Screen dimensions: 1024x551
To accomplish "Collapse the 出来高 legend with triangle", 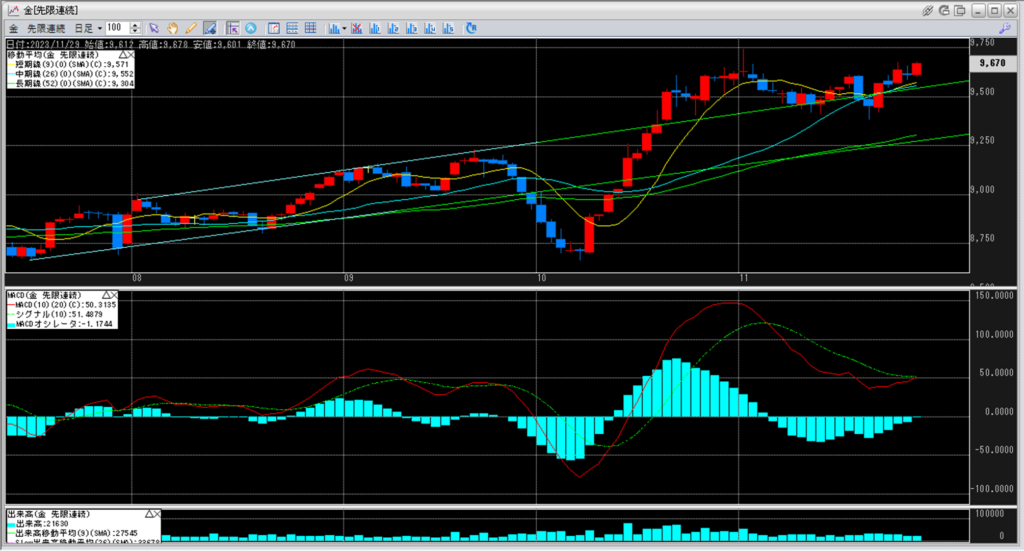I will click(x=148, y=514).
